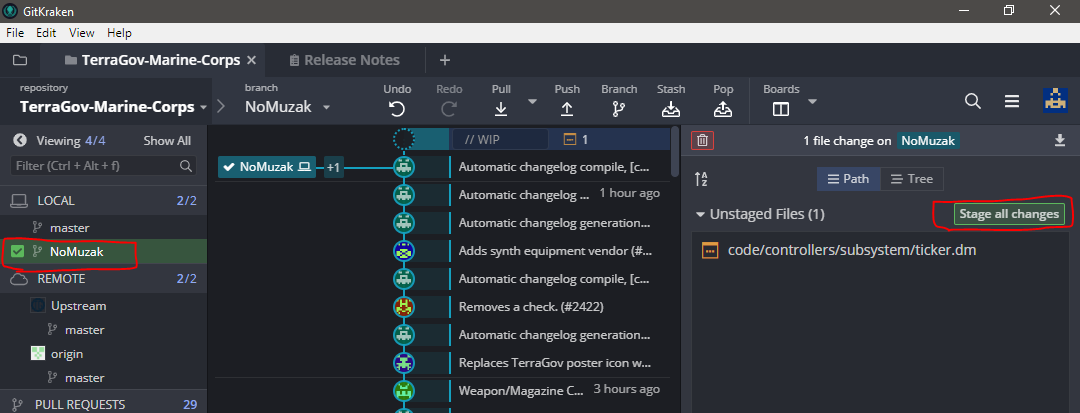Collapse the LOCAL branches section

[103, 201]
